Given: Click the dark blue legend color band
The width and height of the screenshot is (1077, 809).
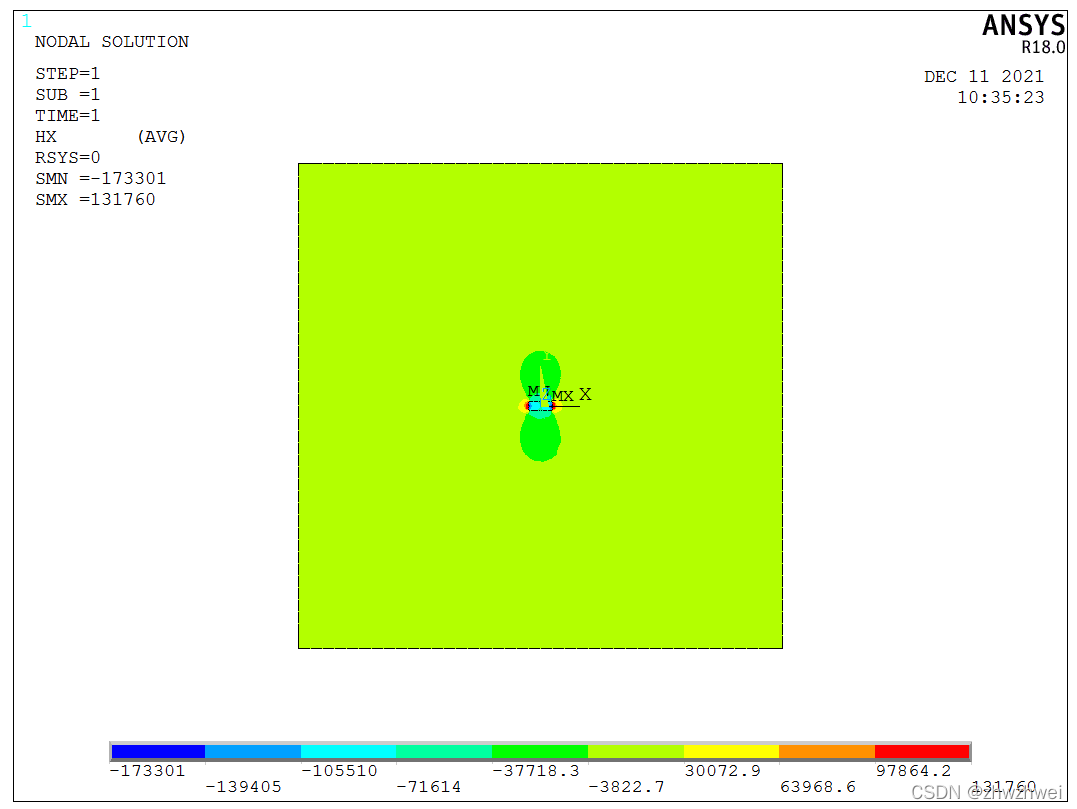Looking at the screenshot, I should [x=158, y=752].
